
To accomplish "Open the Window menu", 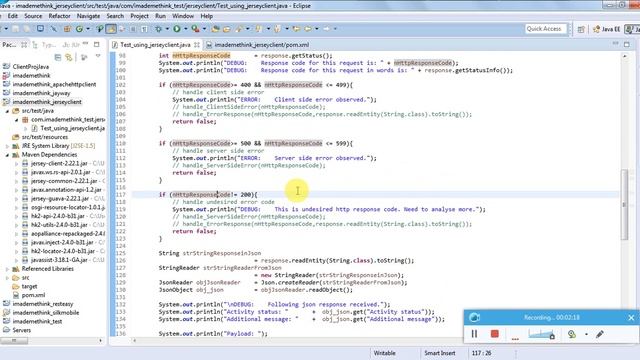I will (183, 16).
